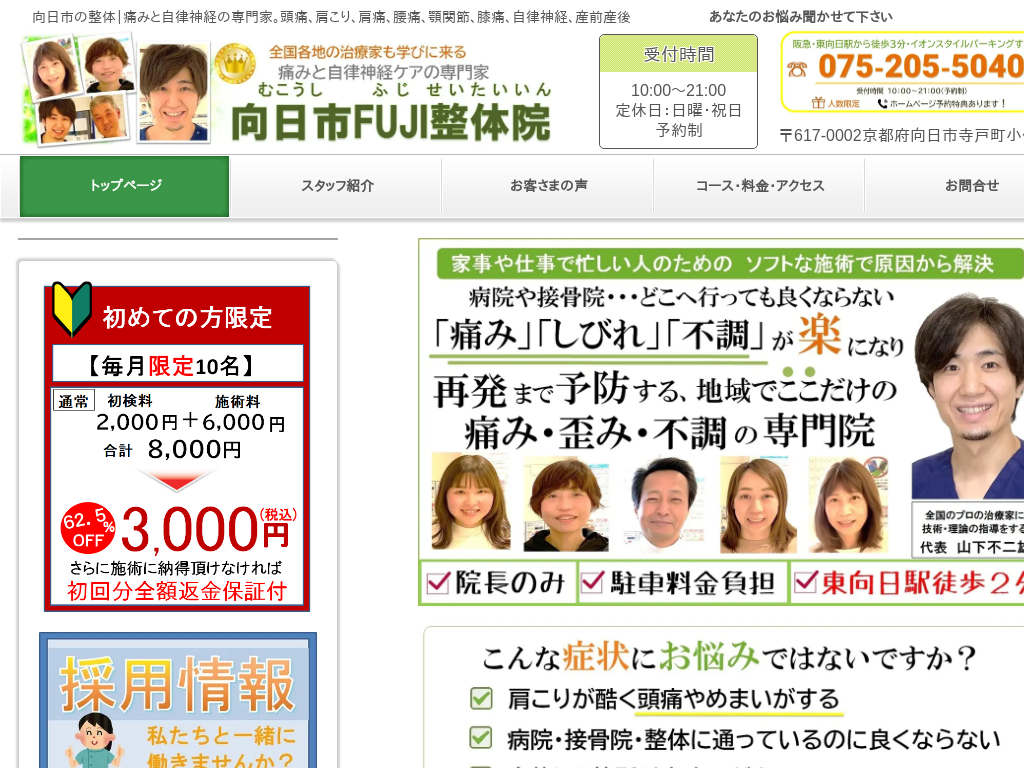Go to お客さまの声 page
The image size is (1024, 768).
pos(548,186)
